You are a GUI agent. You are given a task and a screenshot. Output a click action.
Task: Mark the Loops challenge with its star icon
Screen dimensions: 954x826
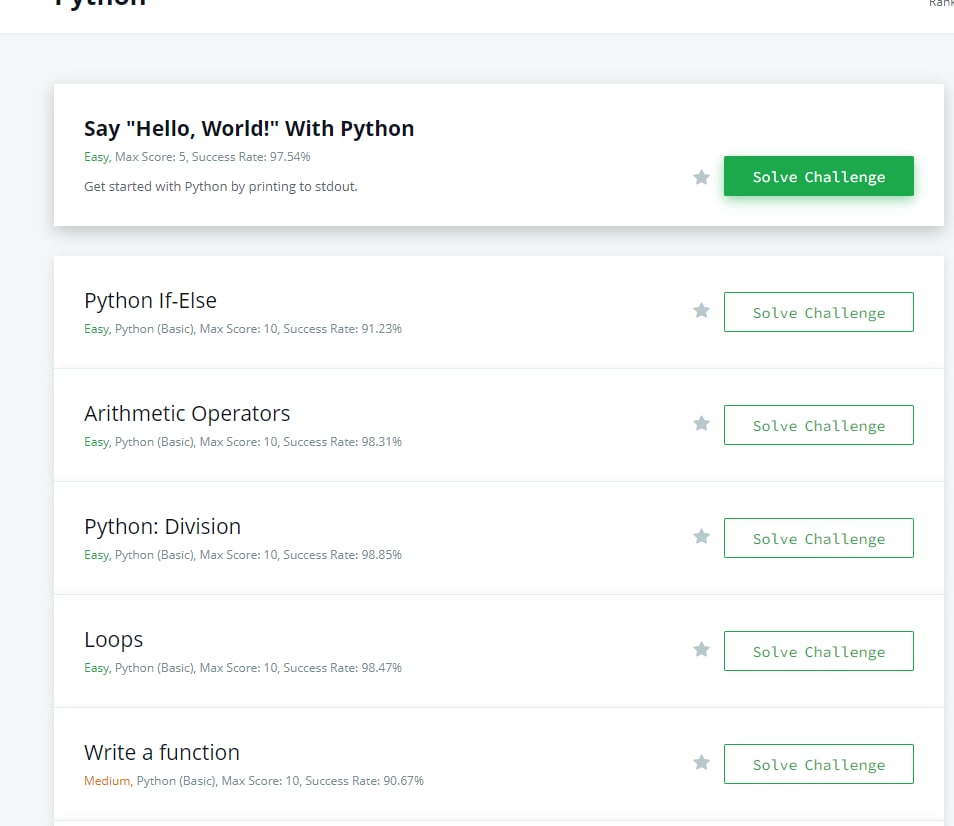point(702,650)
